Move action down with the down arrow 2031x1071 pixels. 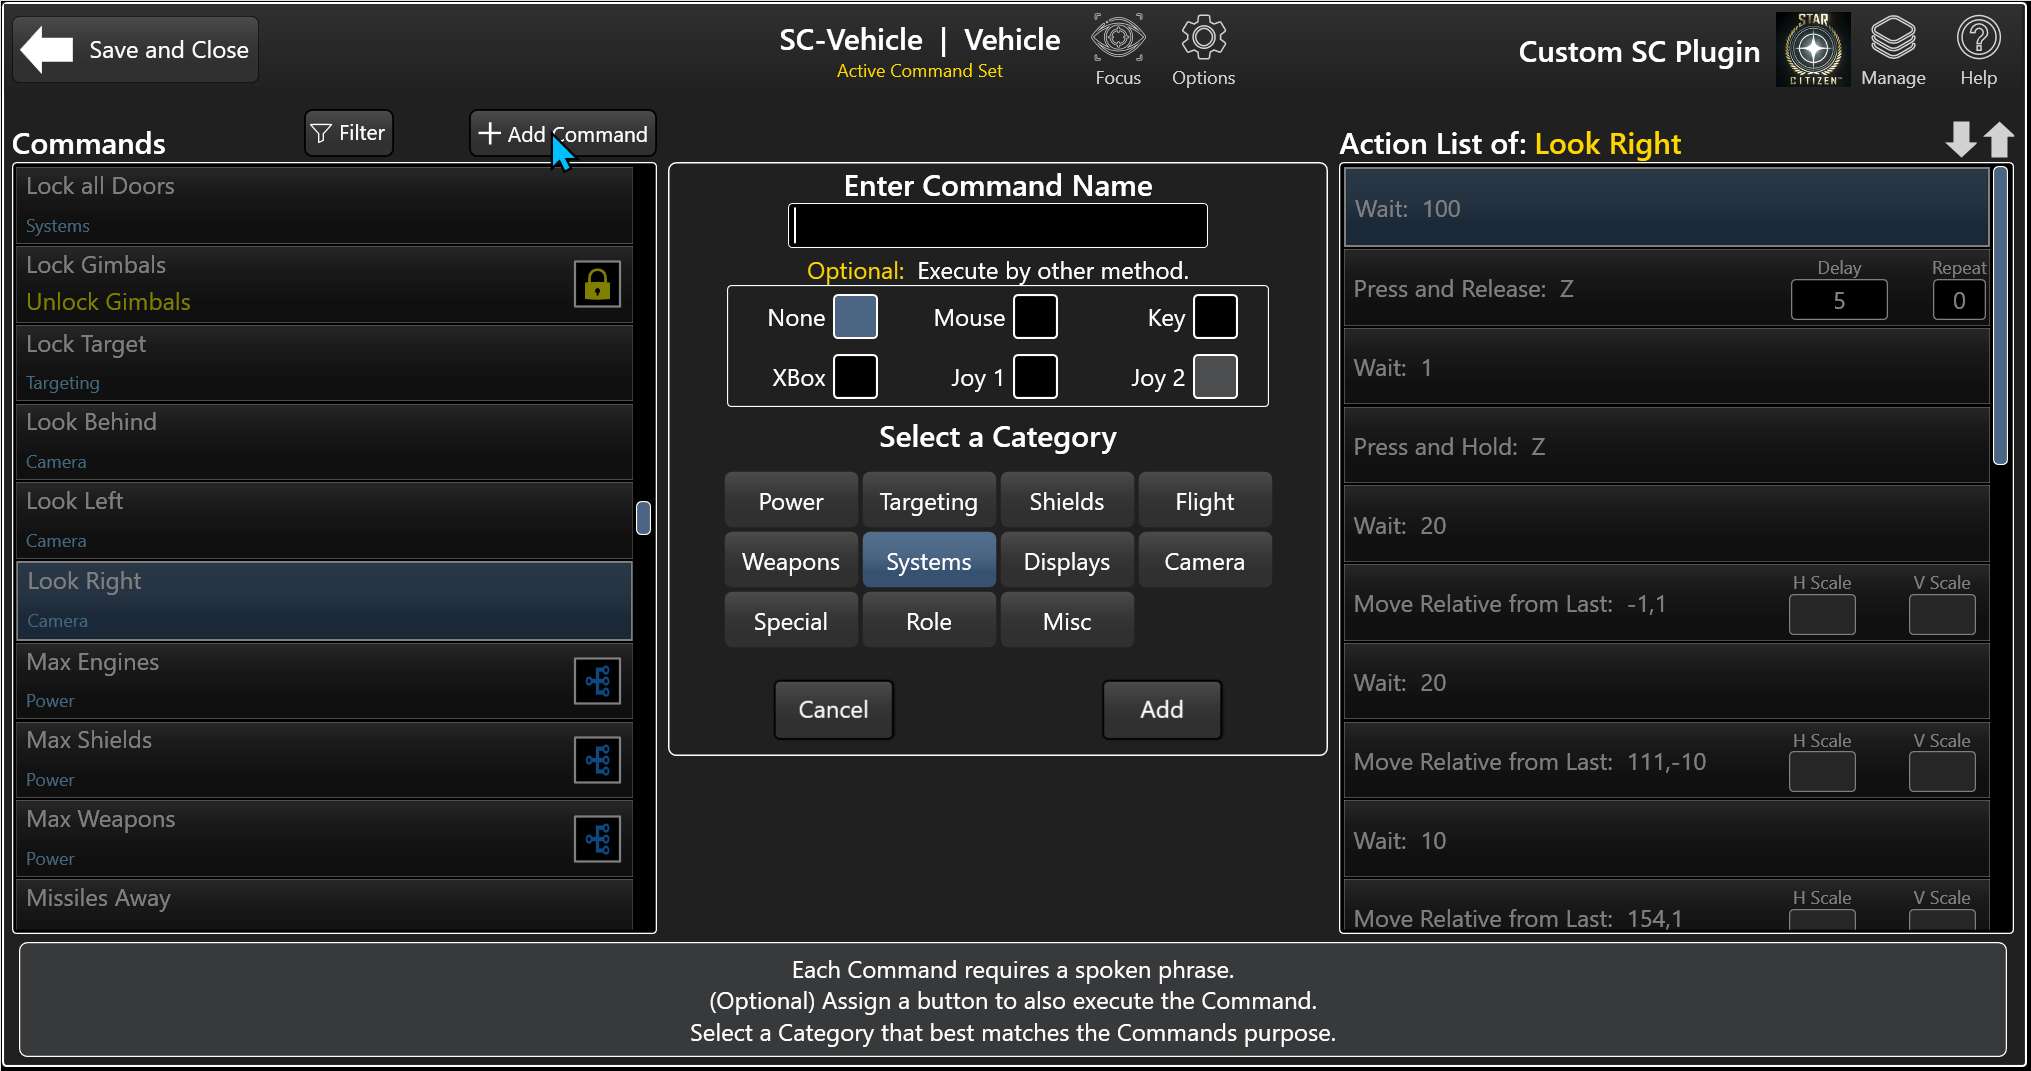(1960, 139)
